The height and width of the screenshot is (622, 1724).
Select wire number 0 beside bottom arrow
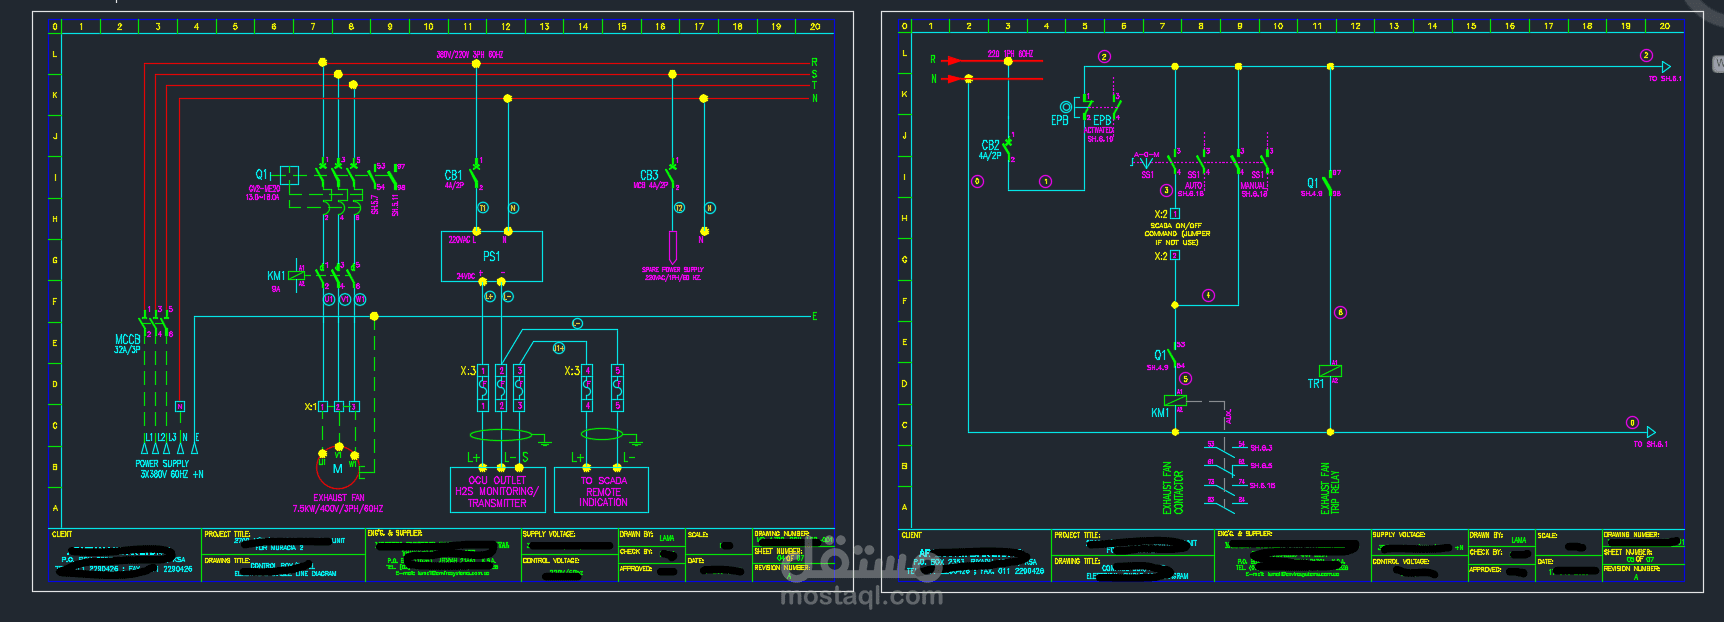[1632, 422]
